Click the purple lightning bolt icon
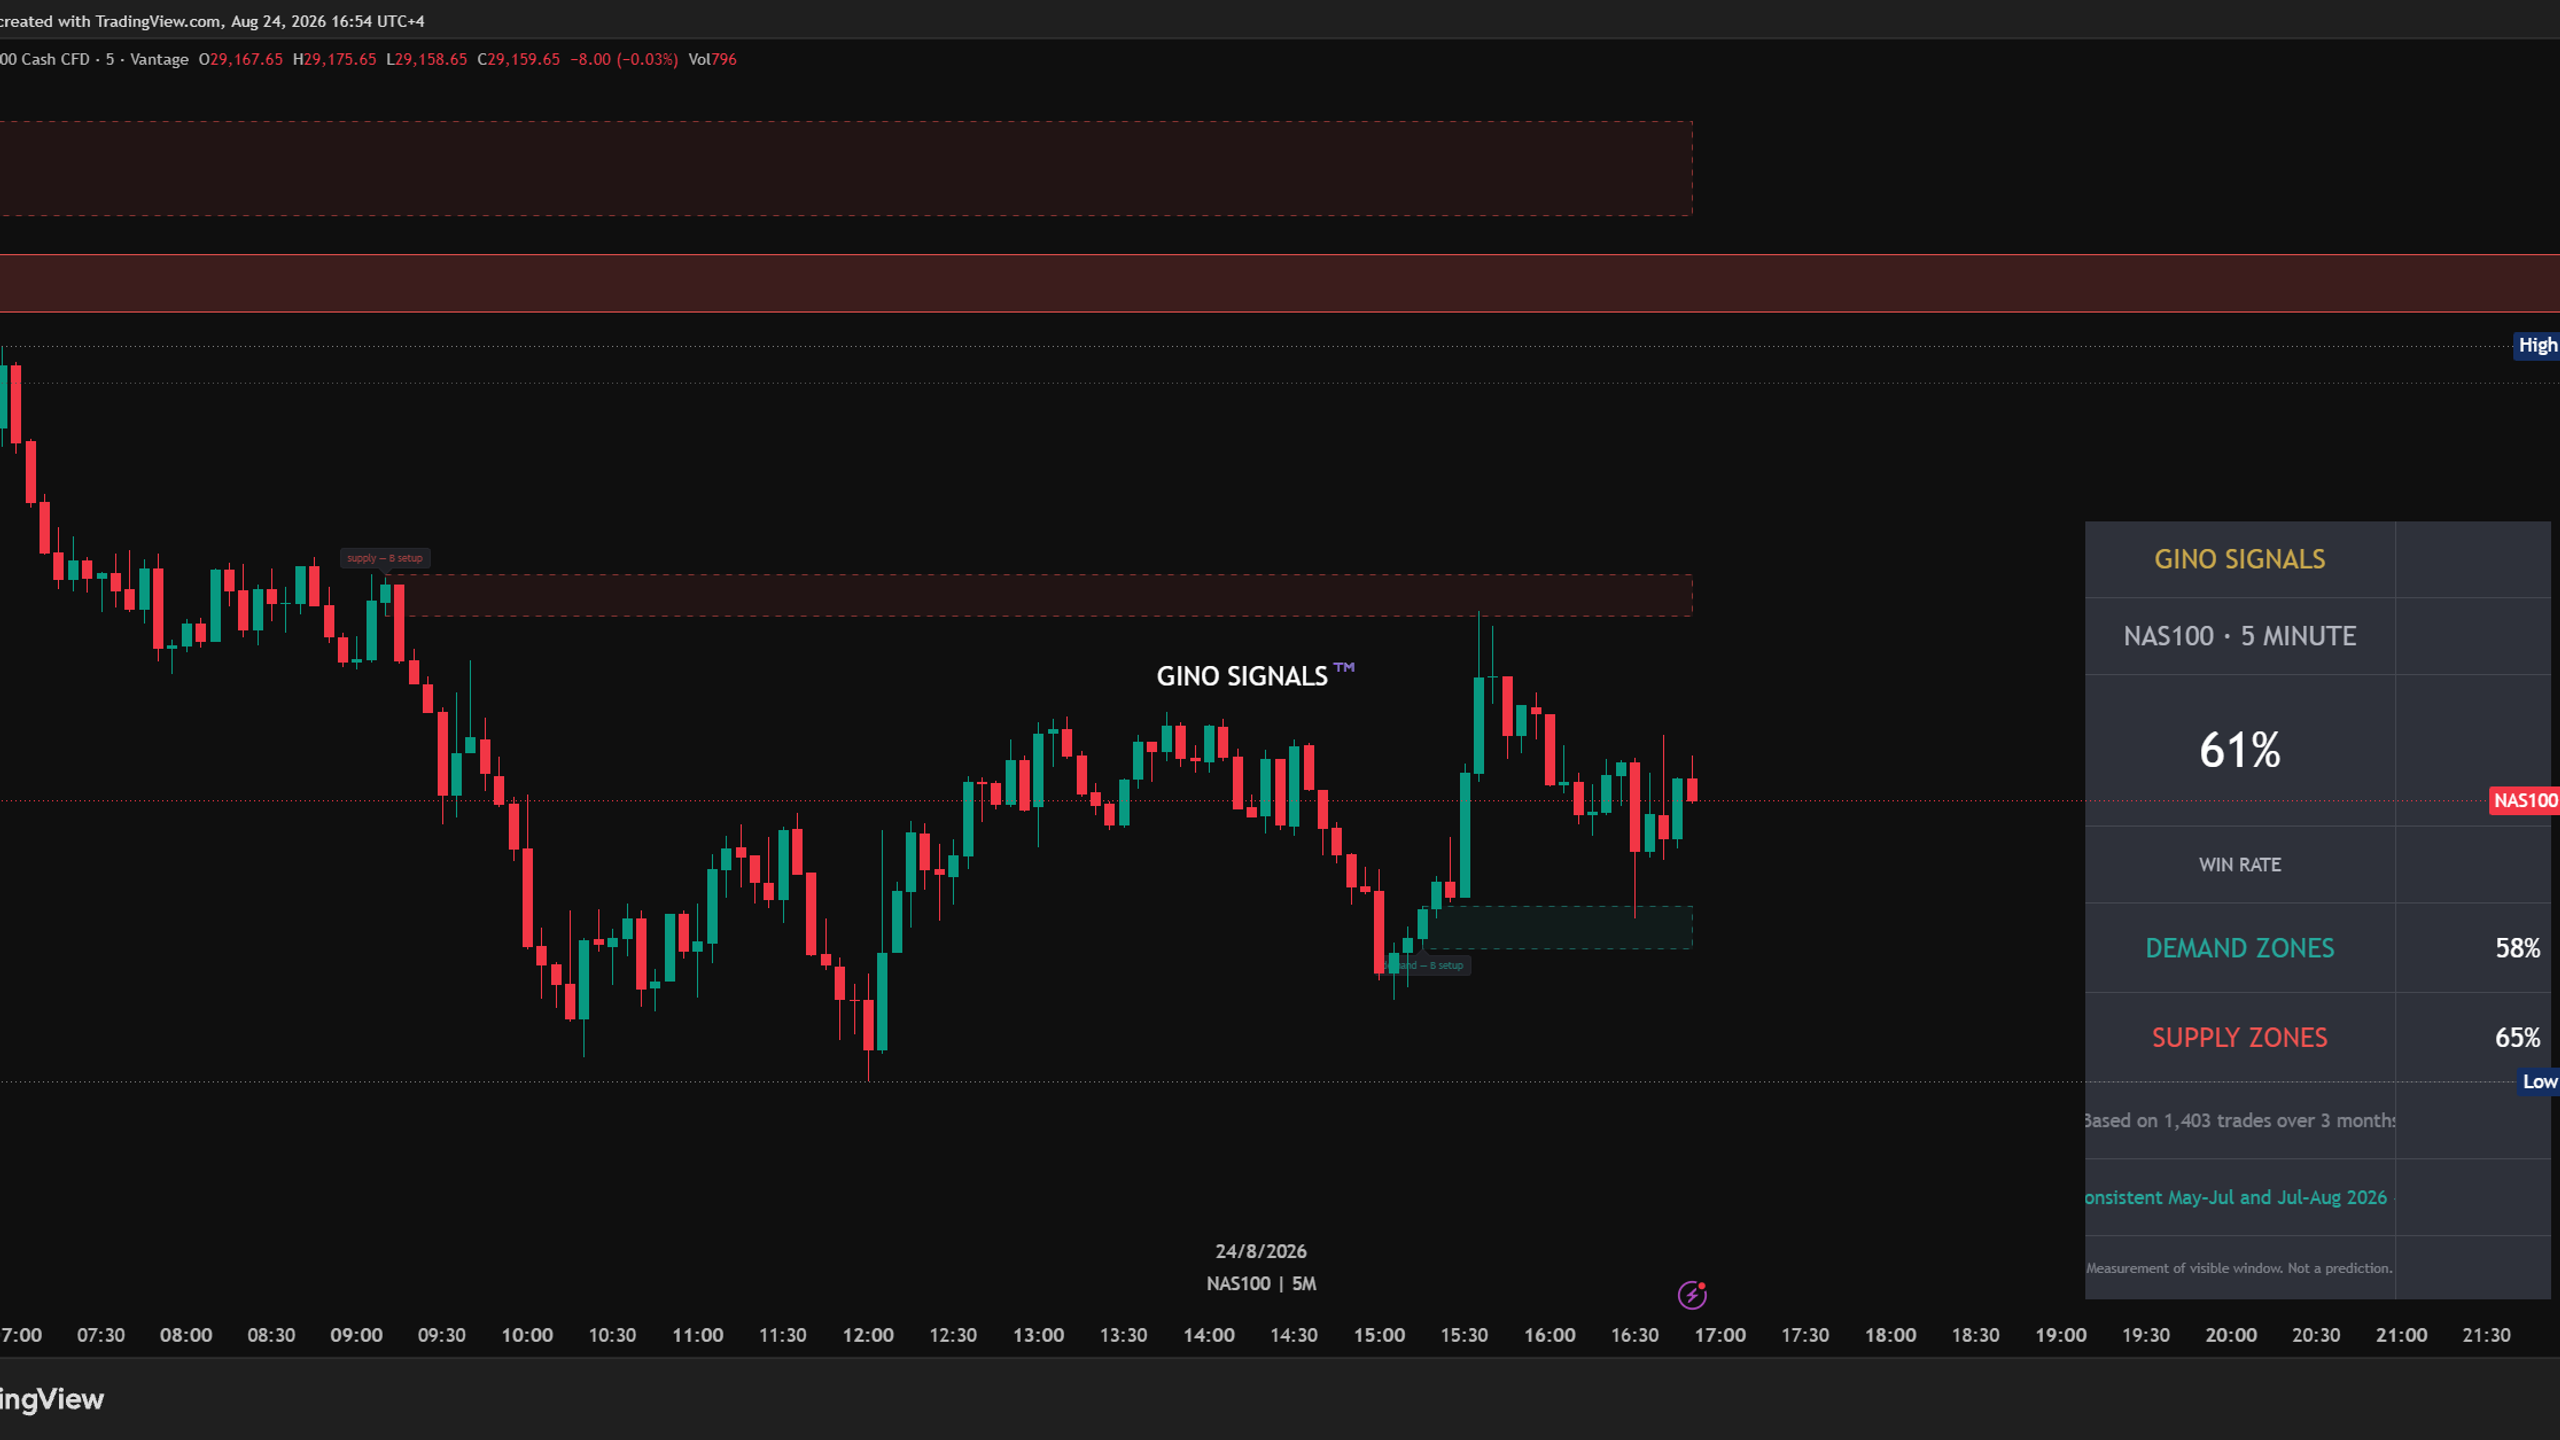2560x1440 pixels. click(1692, 1295)
